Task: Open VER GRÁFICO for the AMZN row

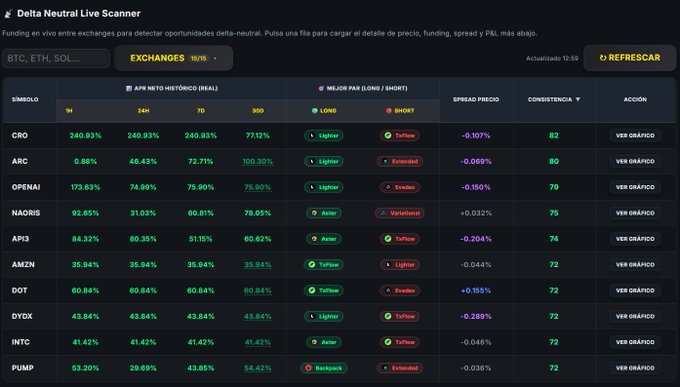Action: click(x=635, y=265)
